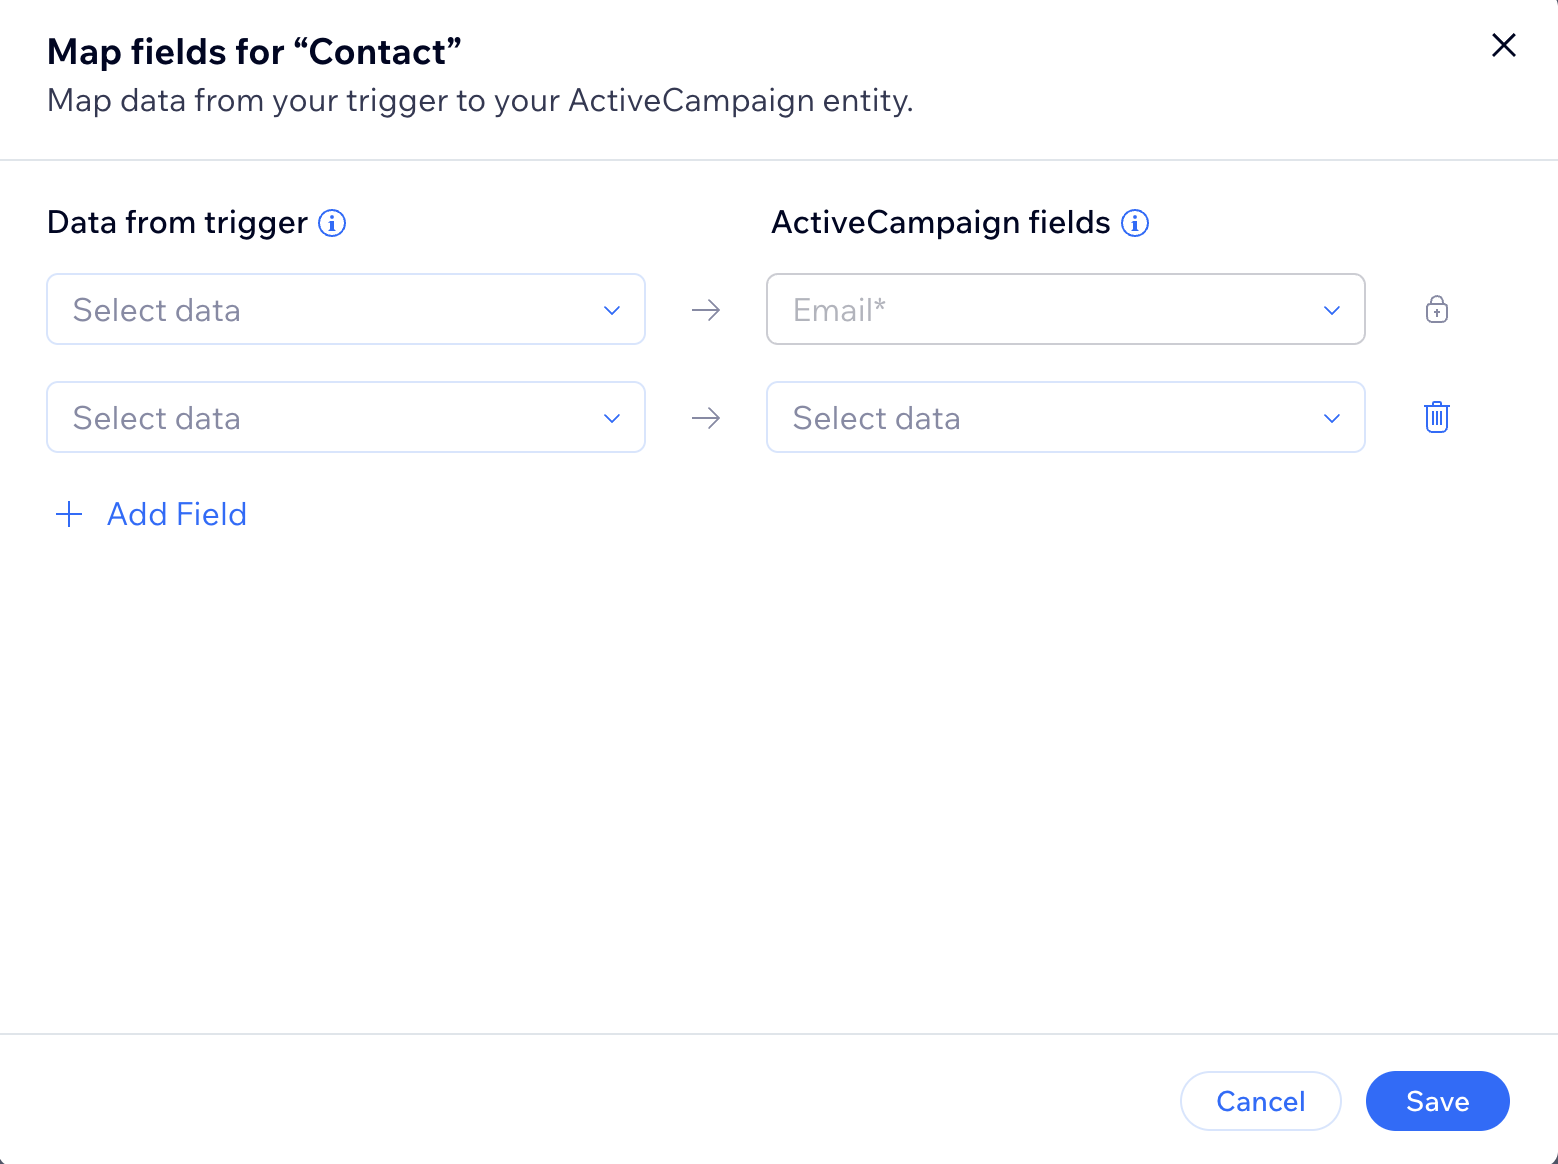Add Field link to create new mapping
The image size is (1558, 1164).
point(177,515)
